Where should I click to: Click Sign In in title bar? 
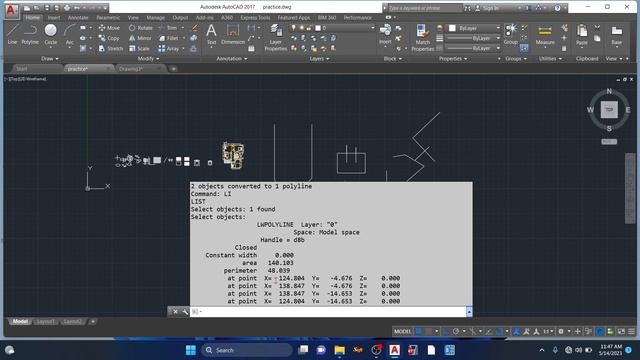[490, 8]
